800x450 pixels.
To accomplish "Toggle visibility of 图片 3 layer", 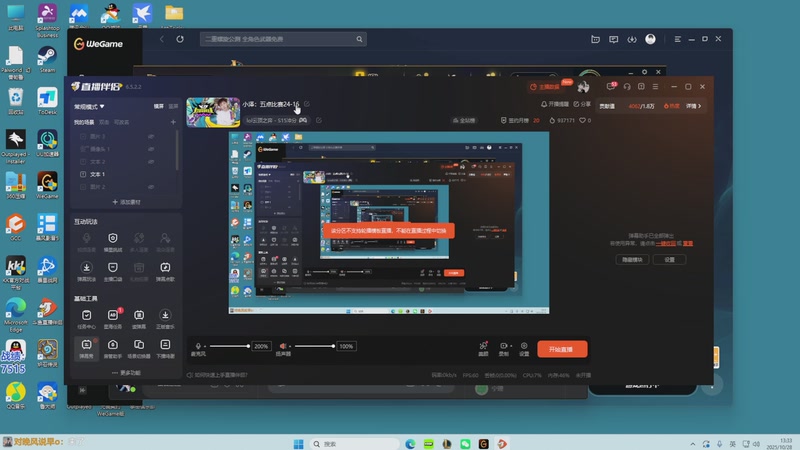I will [x=151, y=137].
